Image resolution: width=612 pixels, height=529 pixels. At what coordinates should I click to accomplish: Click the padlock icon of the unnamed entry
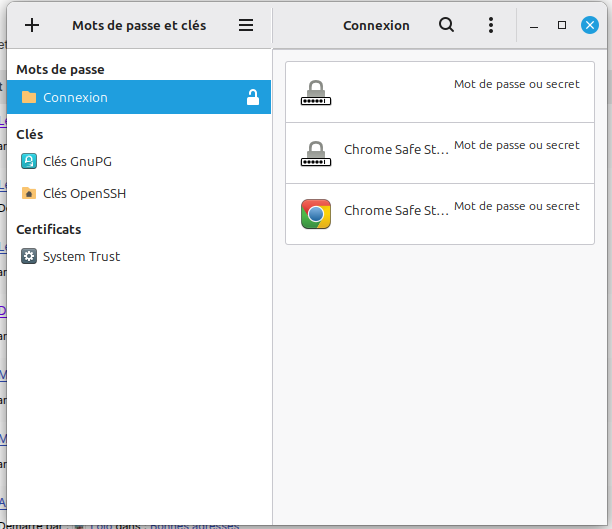click(316, 92)
